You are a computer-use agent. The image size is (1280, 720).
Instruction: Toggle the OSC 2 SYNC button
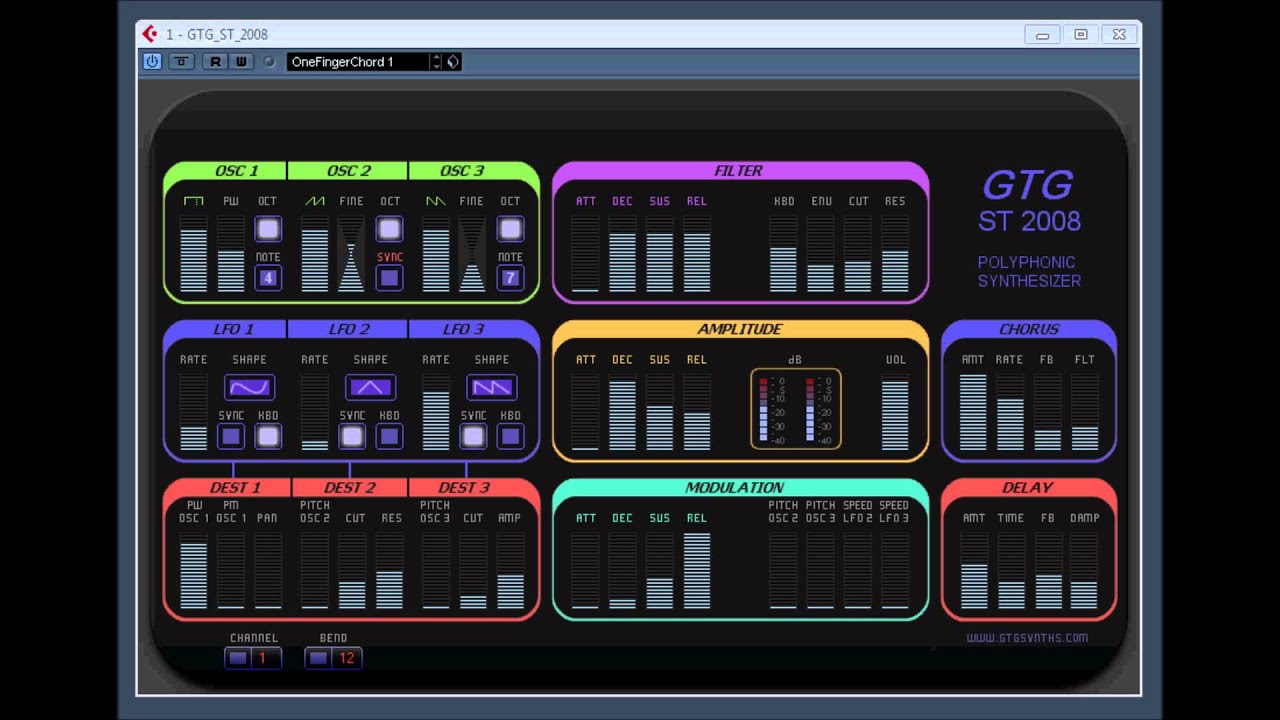click(389, 278)
